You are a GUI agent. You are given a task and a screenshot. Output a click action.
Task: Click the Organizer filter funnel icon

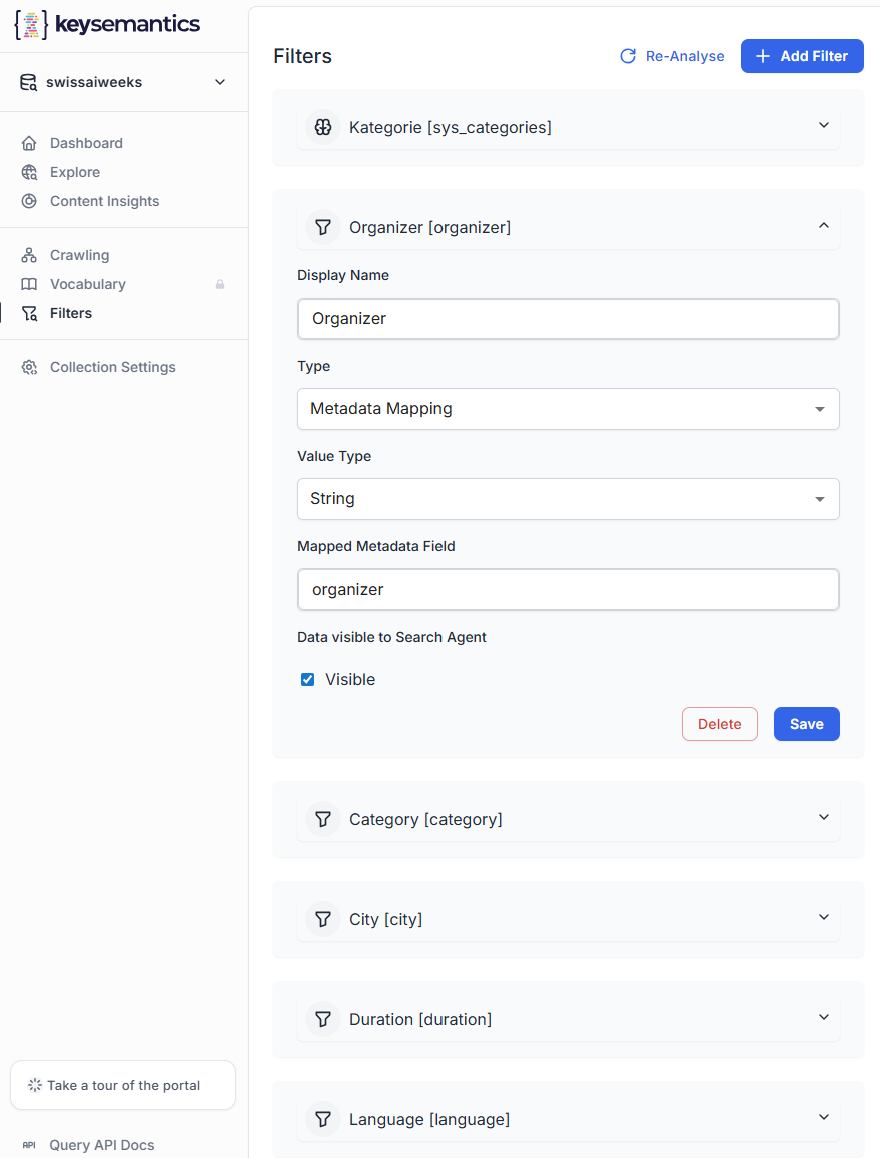(323, 227)
